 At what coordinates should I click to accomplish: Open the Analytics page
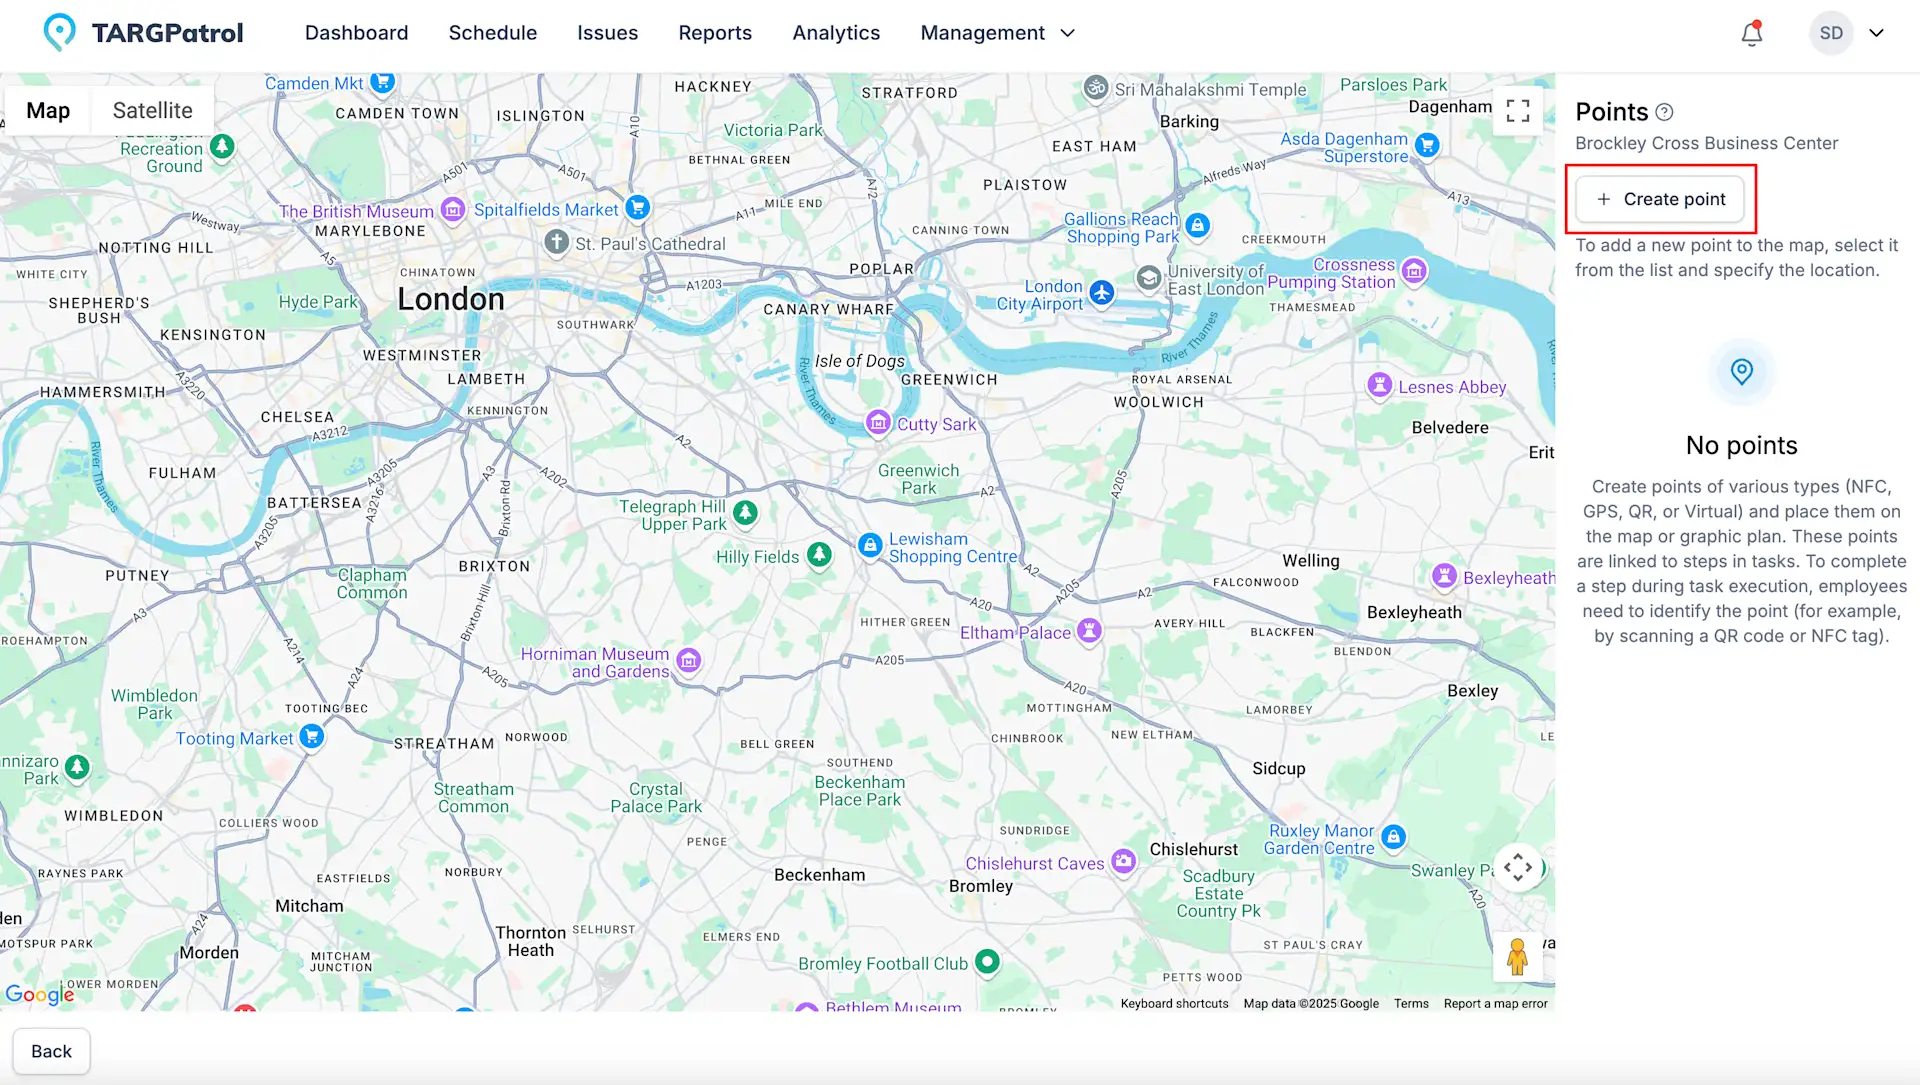(836, 33)
